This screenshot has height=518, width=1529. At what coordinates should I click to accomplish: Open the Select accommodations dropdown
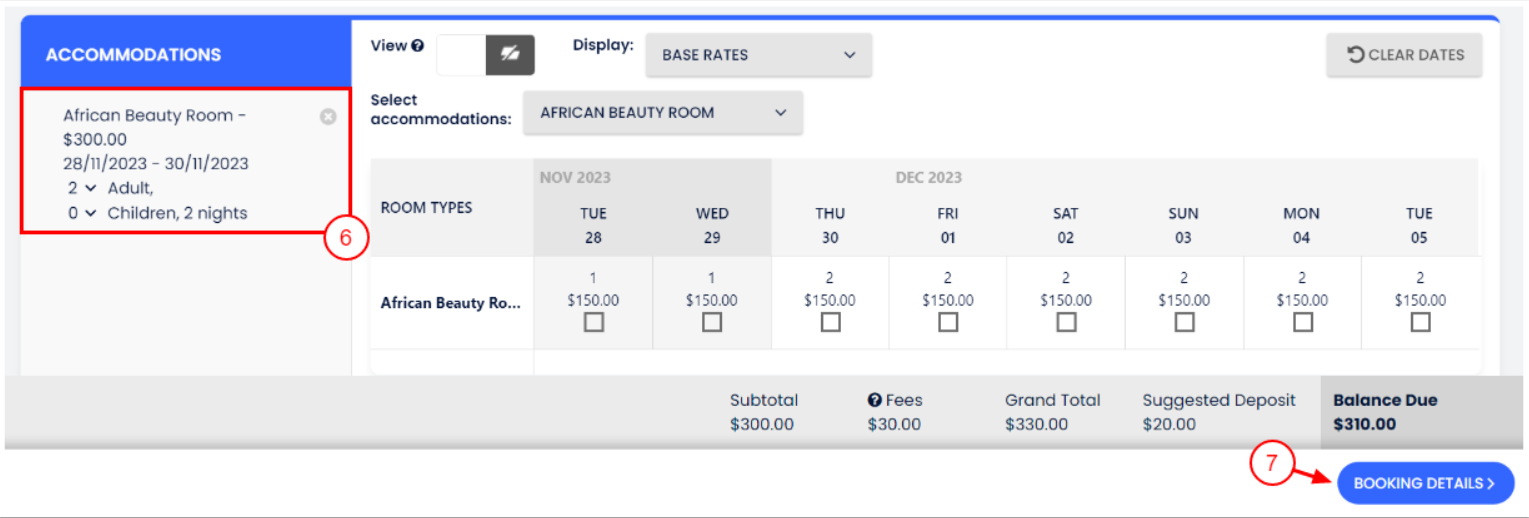(x=663, y=113)
